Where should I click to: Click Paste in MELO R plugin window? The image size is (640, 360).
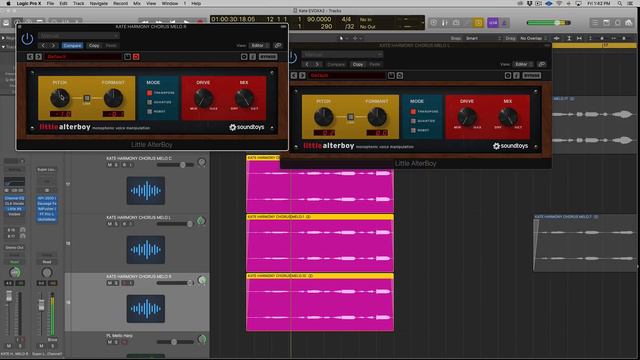[x=111, y=45]
